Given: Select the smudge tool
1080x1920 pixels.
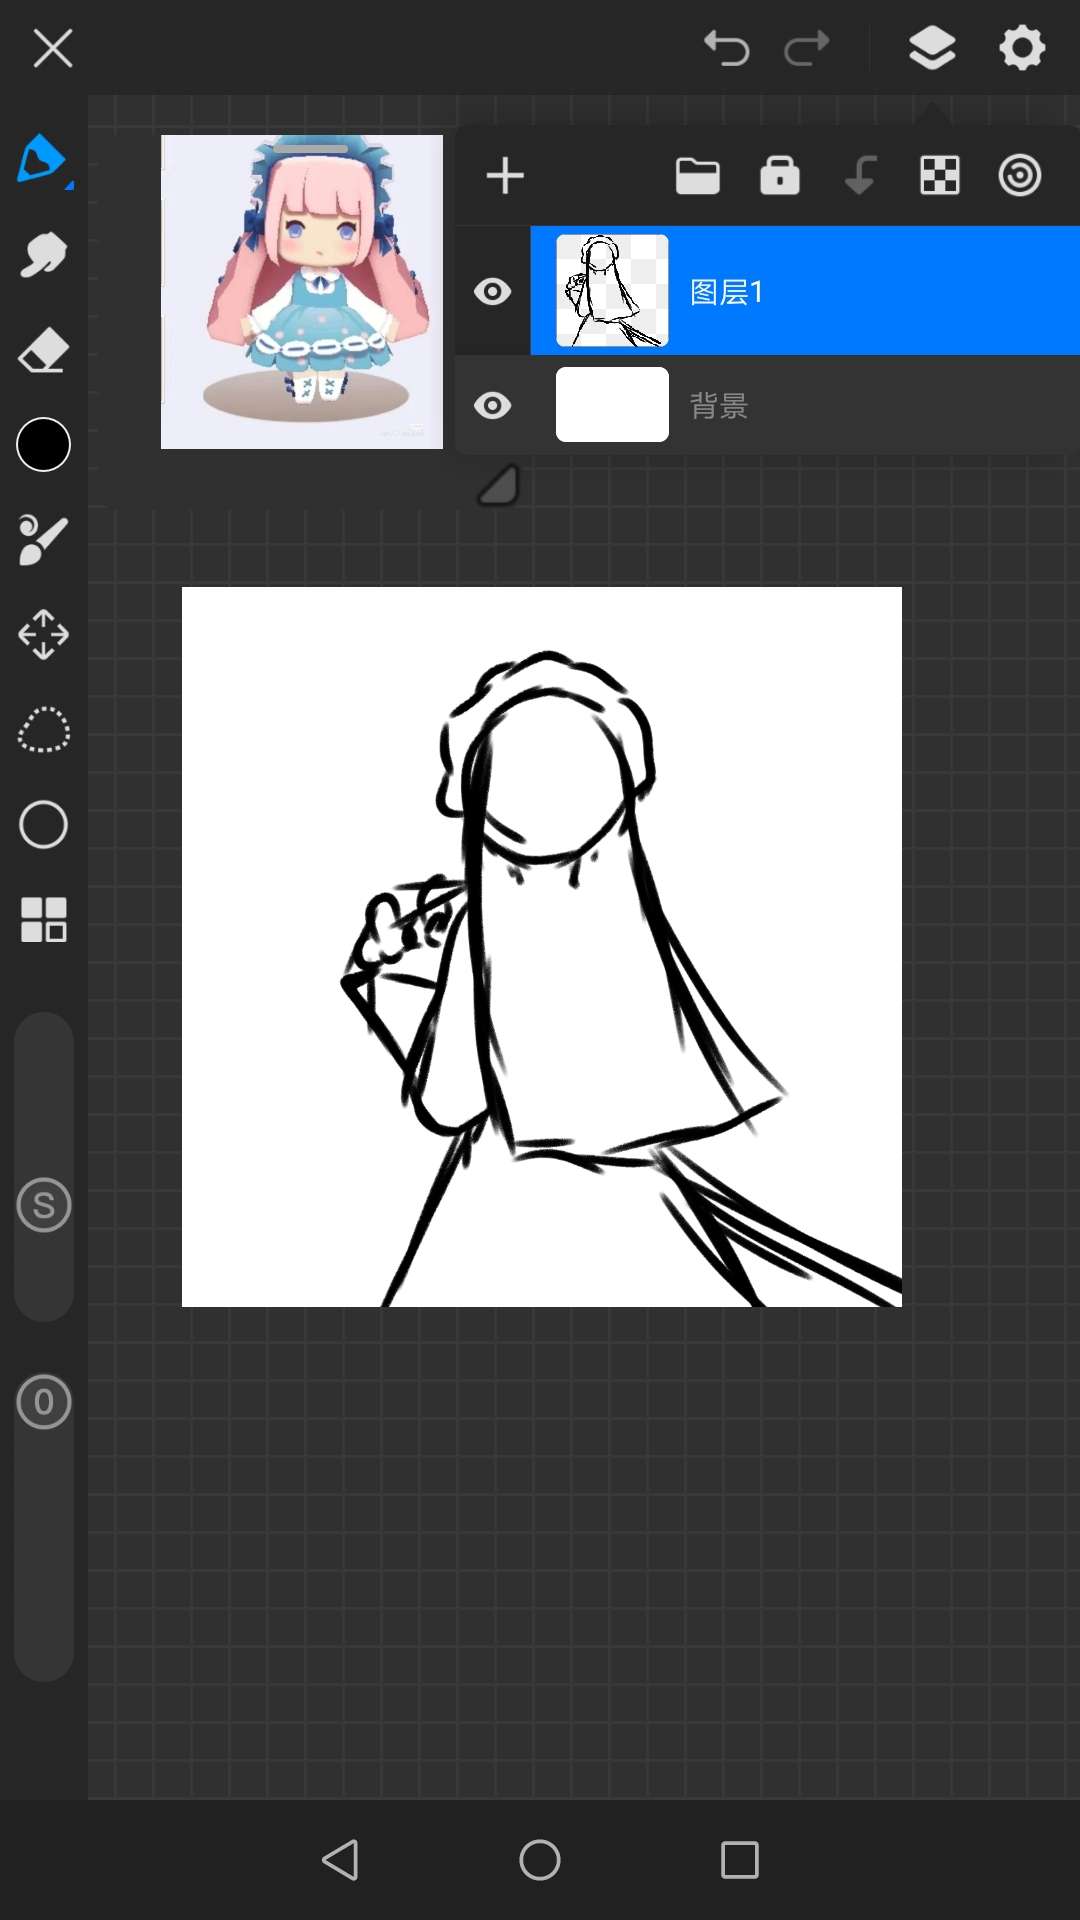Looking at the screenshot, I should (43, 256).
